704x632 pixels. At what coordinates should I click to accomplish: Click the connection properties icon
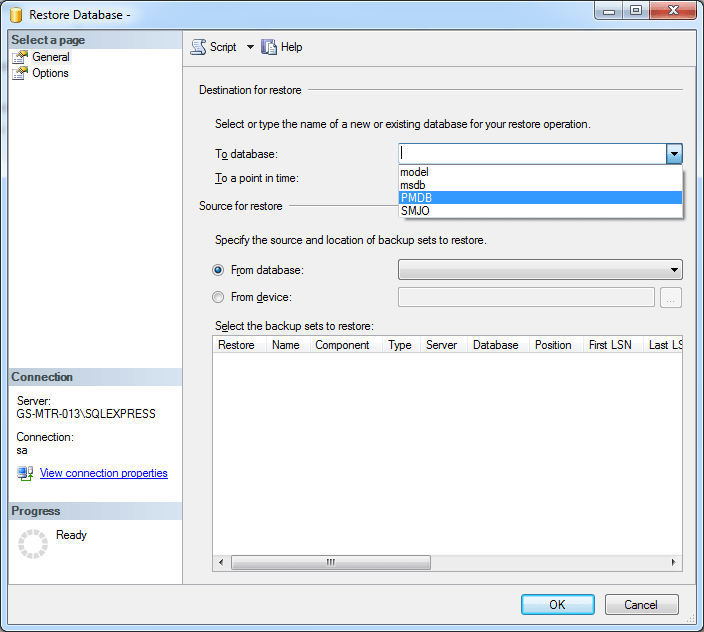point(25,473)
